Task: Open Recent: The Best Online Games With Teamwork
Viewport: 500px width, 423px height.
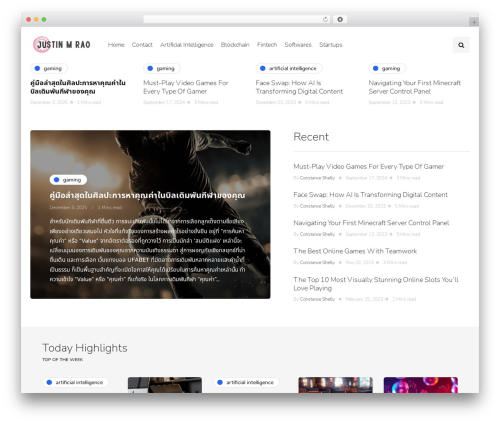Action: [355, 251]
